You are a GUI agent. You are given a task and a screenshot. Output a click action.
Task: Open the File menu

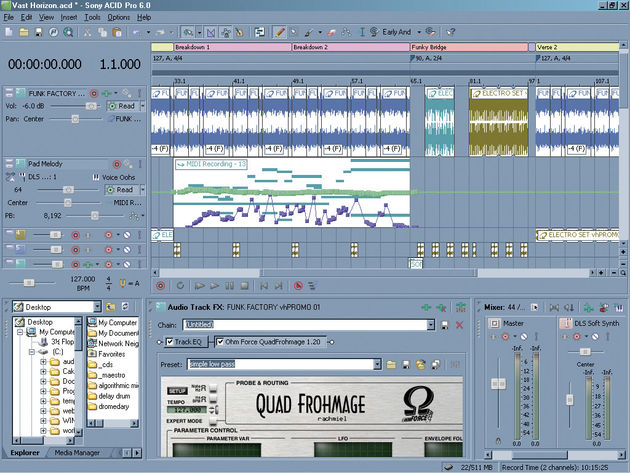point(8,17)
